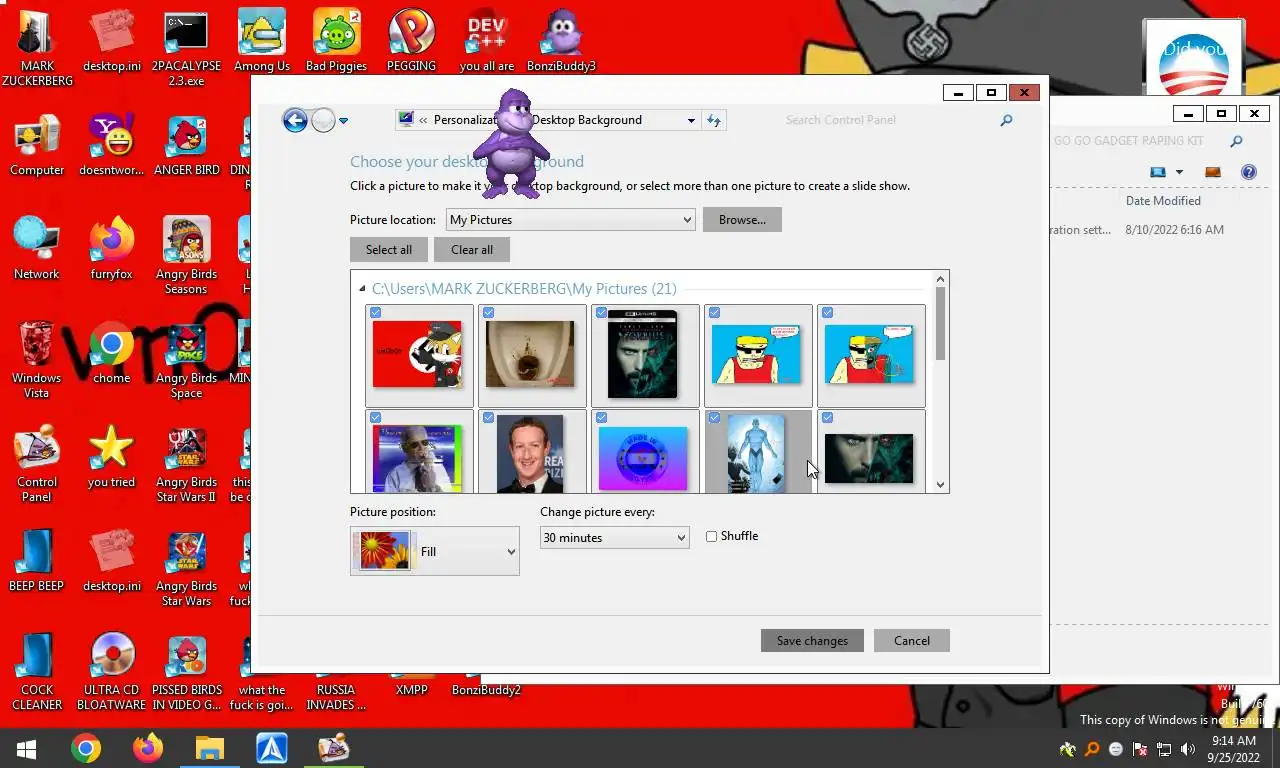Collapse the My Pictures (21) group

[x=362, y=289]
